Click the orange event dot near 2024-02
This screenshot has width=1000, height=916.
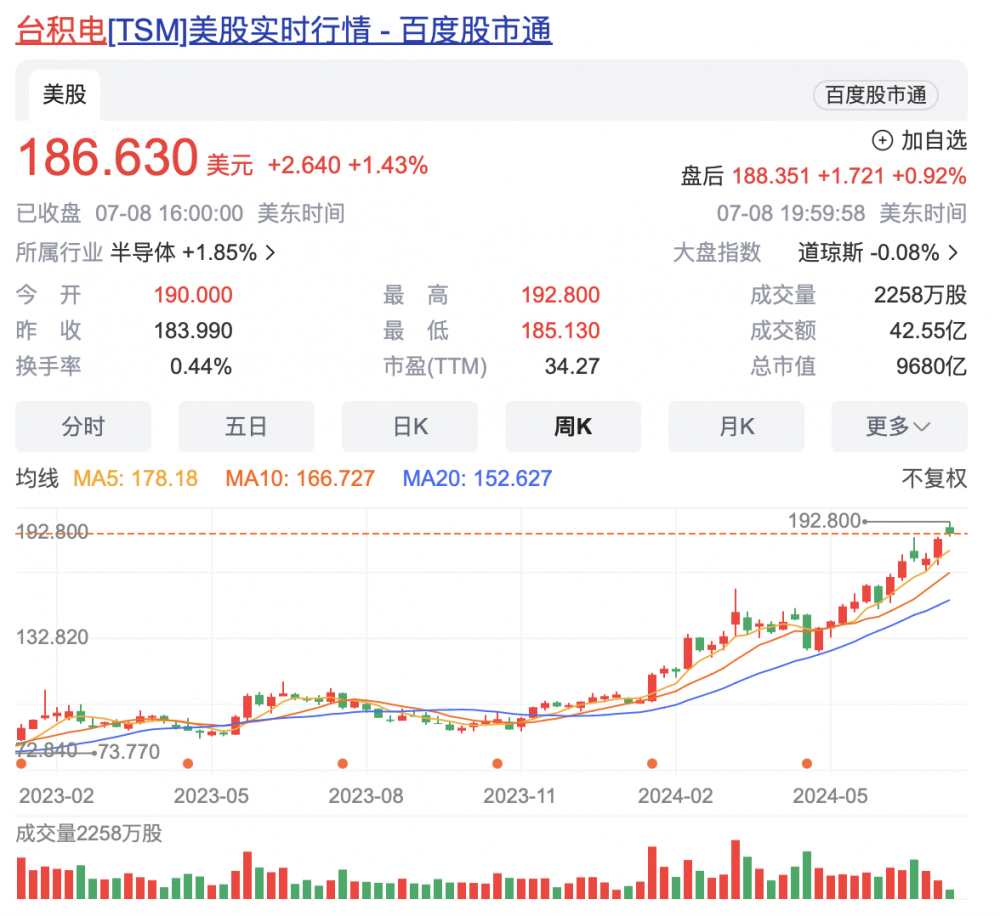coord(652,764)
